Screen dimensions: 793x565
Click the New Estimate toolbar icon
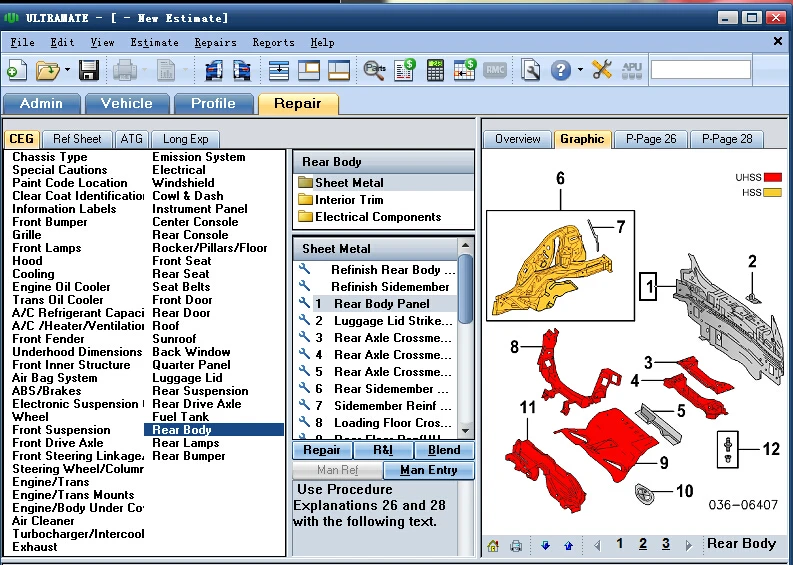tap(17, 70)
